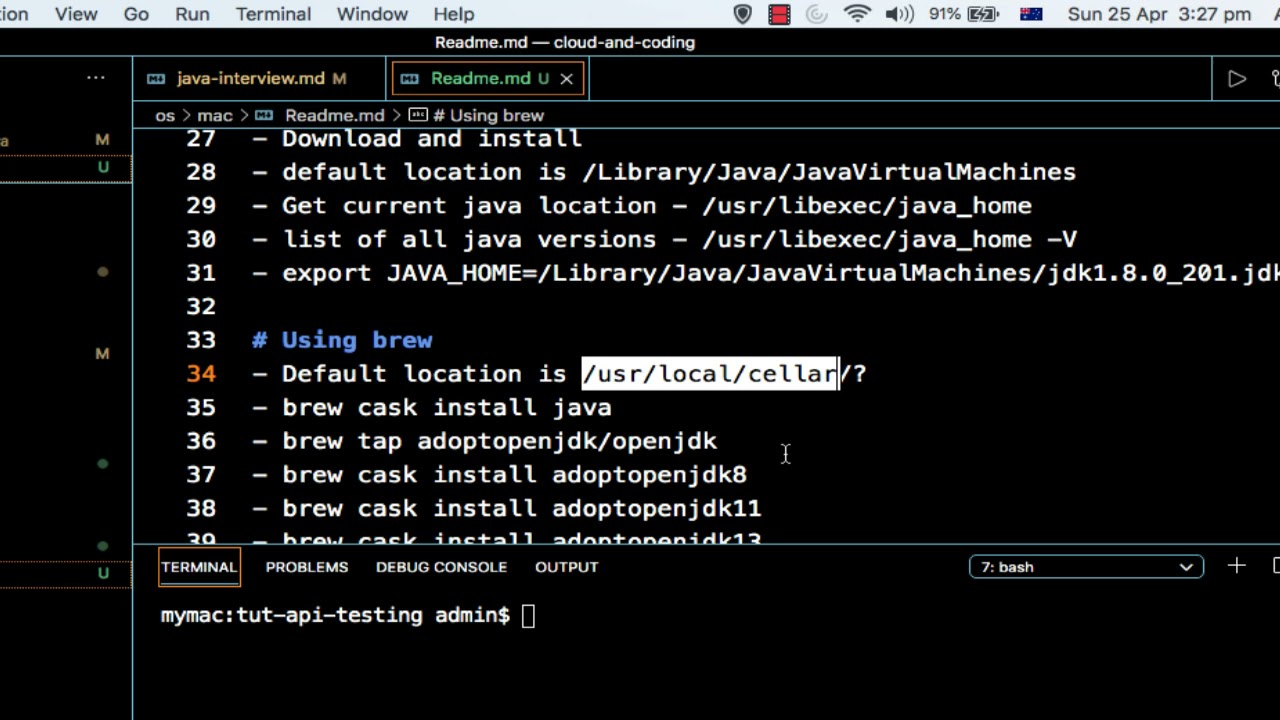The image size is (1280, 720).
Task: Click the Run play icon in editor toolbar
Action: pos(1237,79)
